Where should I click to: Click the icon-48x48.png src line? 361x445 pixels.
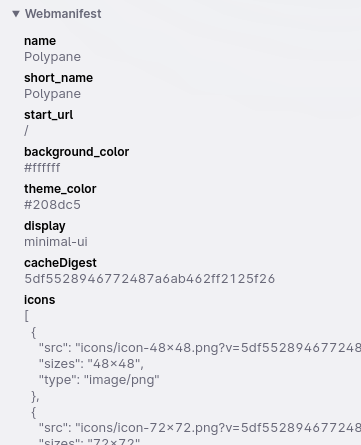pos(200,348)
